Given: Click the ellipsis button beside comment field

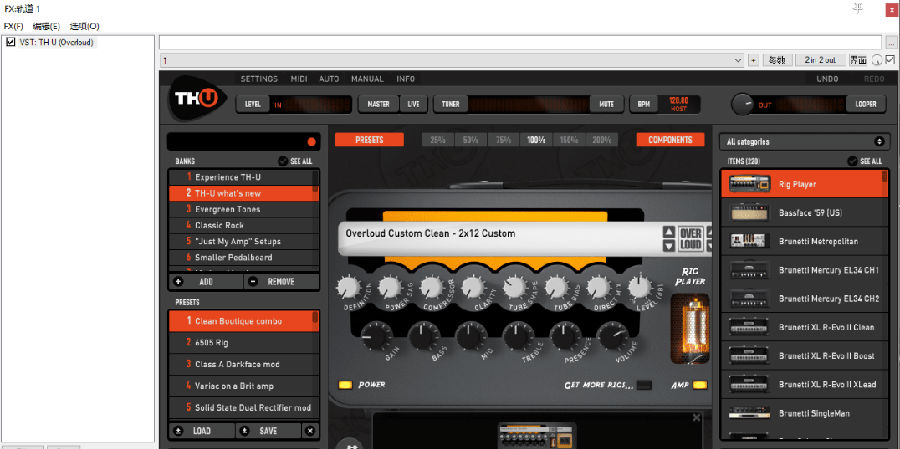Looking at the screenshot, I should (890, 42).
